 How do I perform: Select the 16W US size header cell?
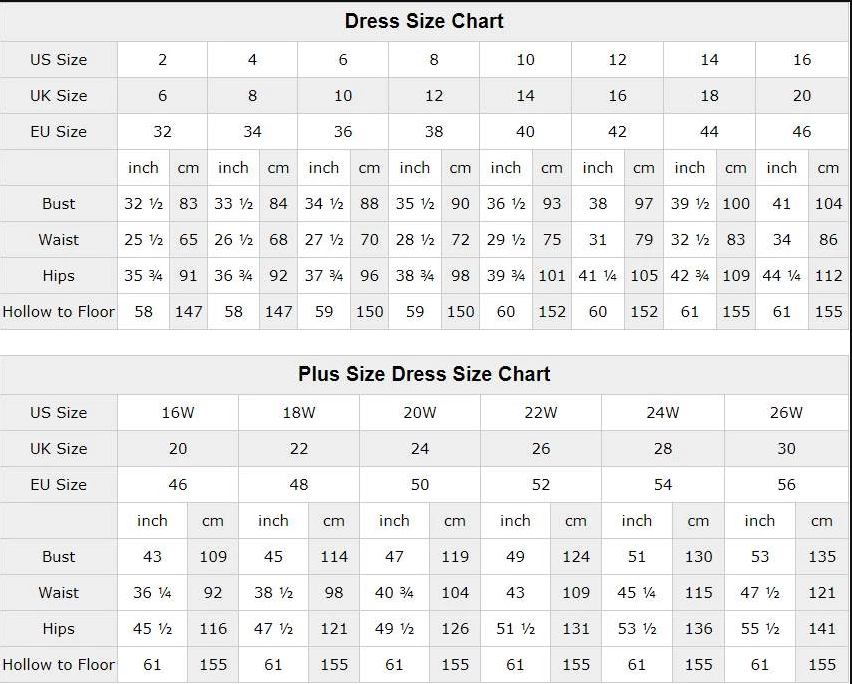point(178,412)
